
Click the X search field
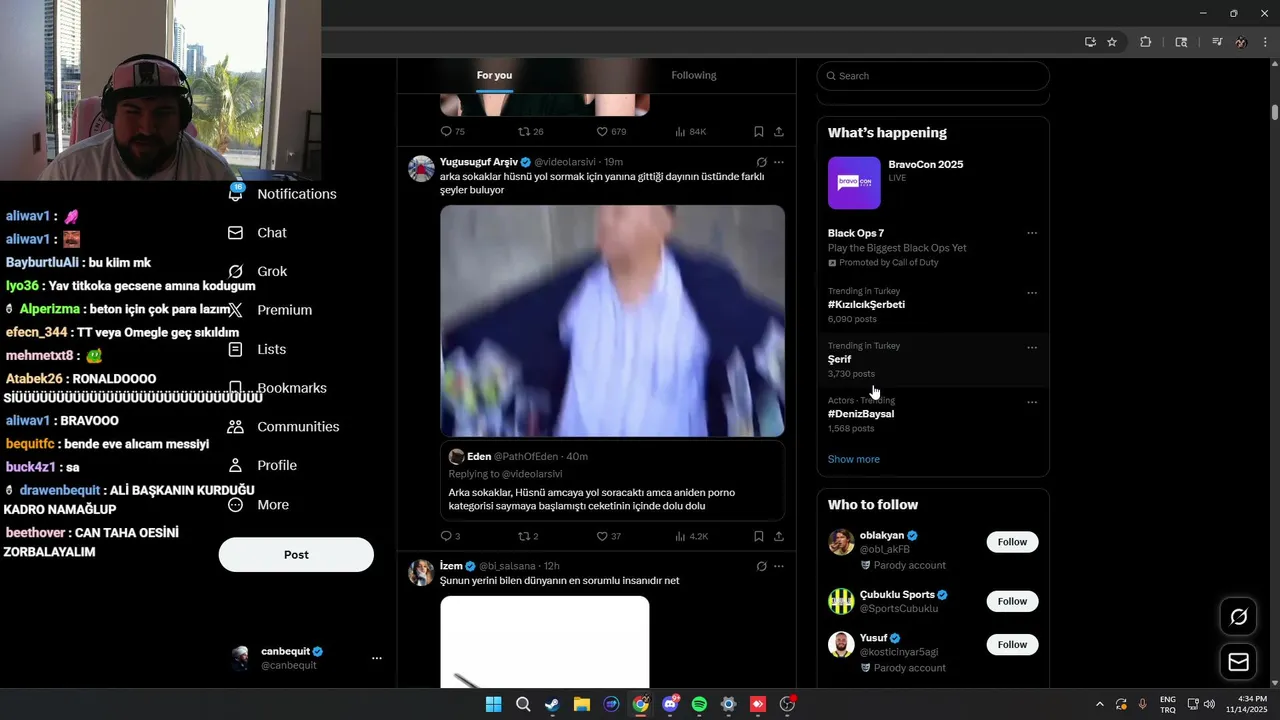pyautogui.click(x=933, y=76)
